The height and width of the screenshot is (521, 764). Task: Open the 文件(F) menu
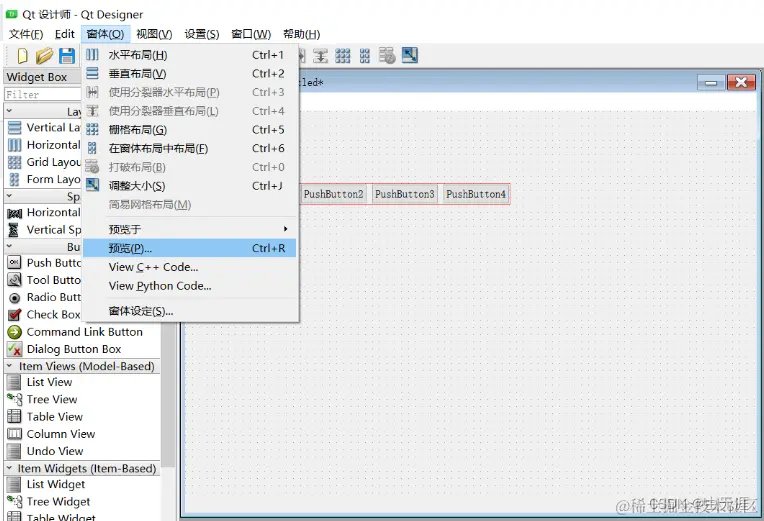(x=26, y=34)
